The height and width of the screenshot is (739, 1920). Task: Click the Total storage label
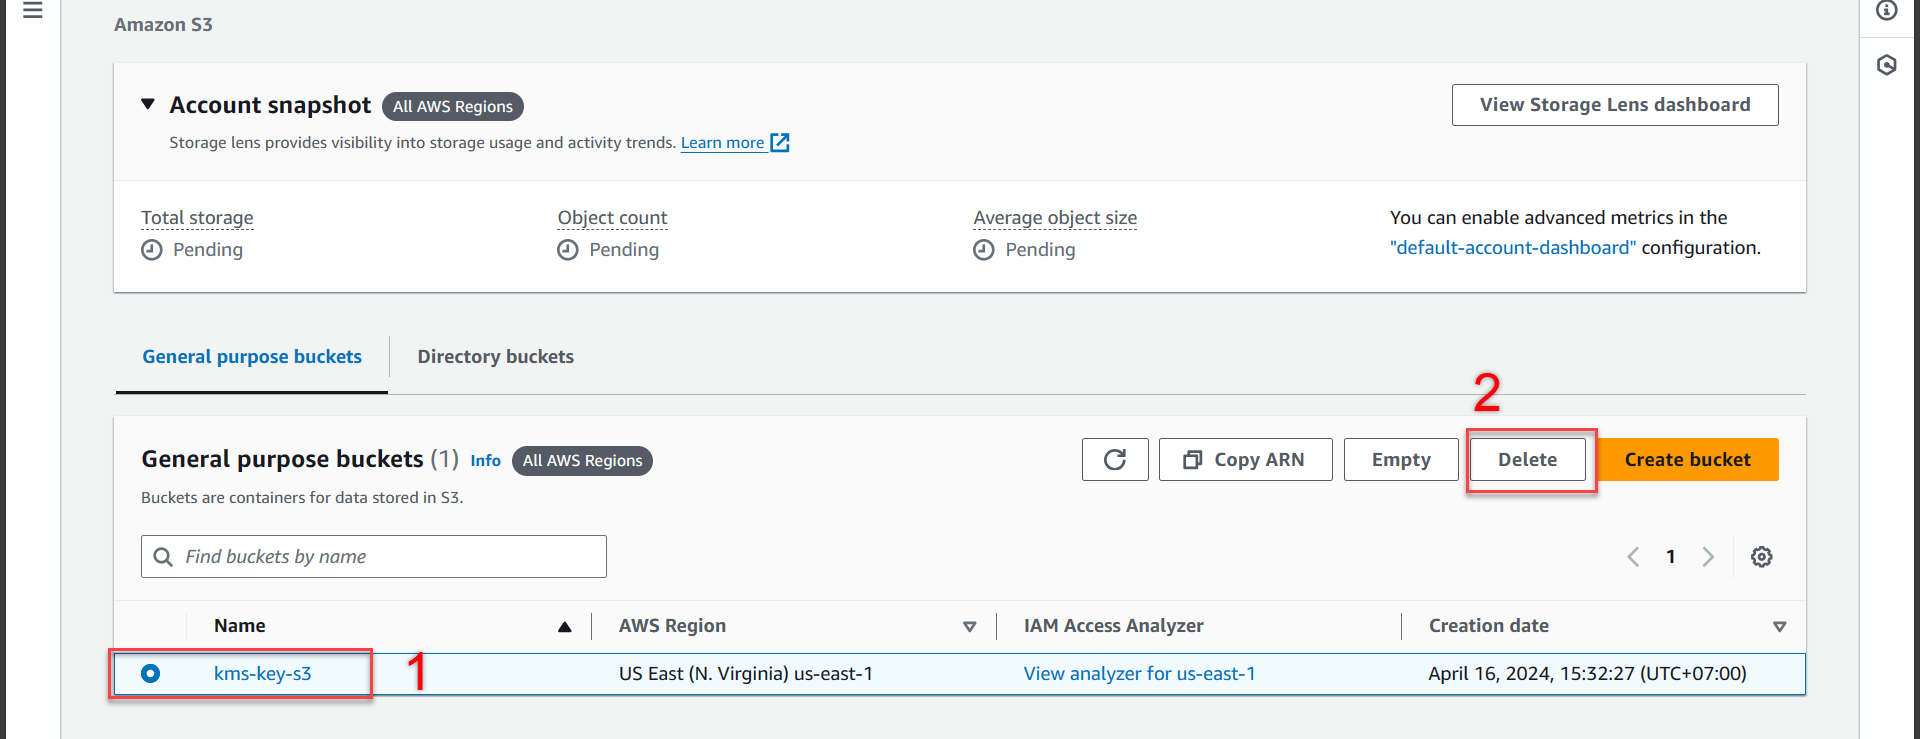click(x=197, y=218)
